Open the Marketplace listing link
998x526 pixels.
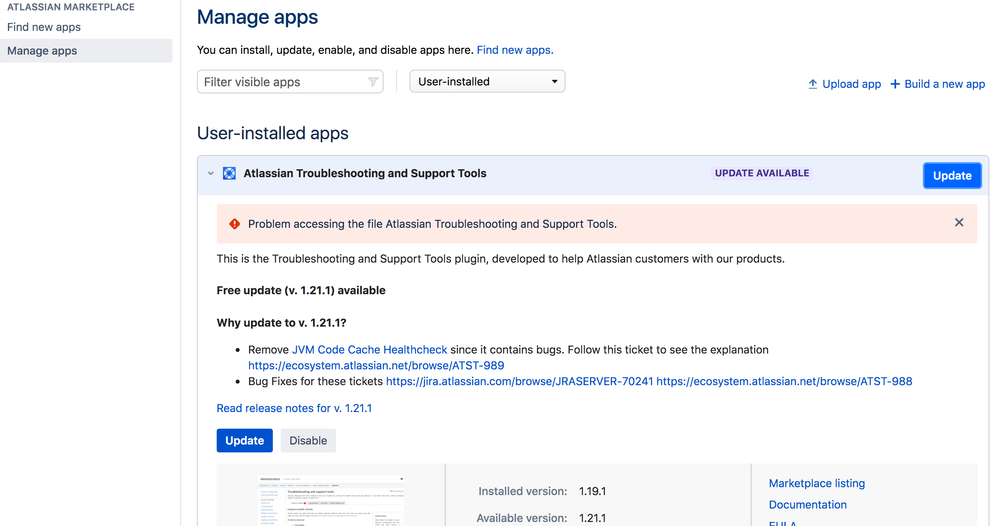click(x=817, y=483)
